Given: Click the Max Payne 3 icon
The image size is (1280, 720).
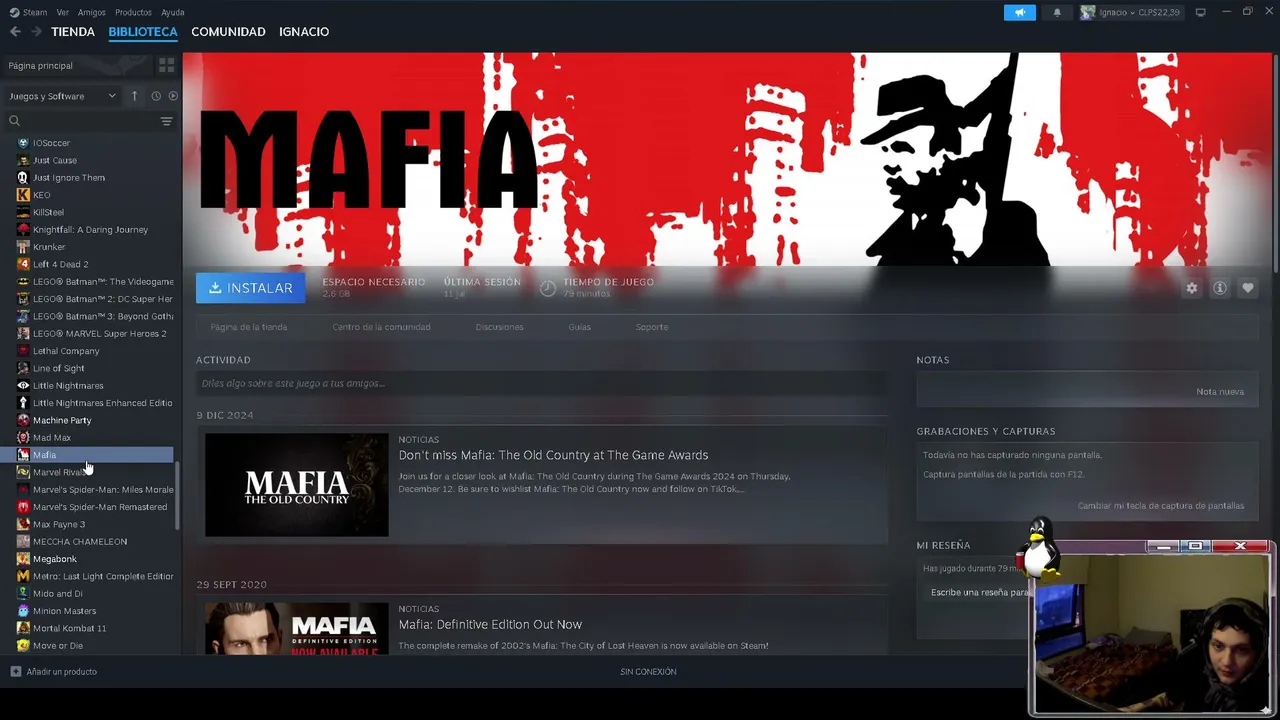Looking at the screenshot, I should pyautogui.click(x=23, y=524).
